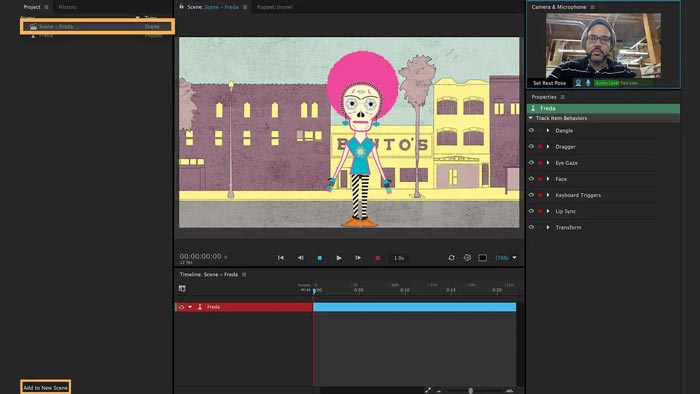The image size is (700, 394).
Task: Toggle visibility of Eye Gaze behavior
Action: 531,162
